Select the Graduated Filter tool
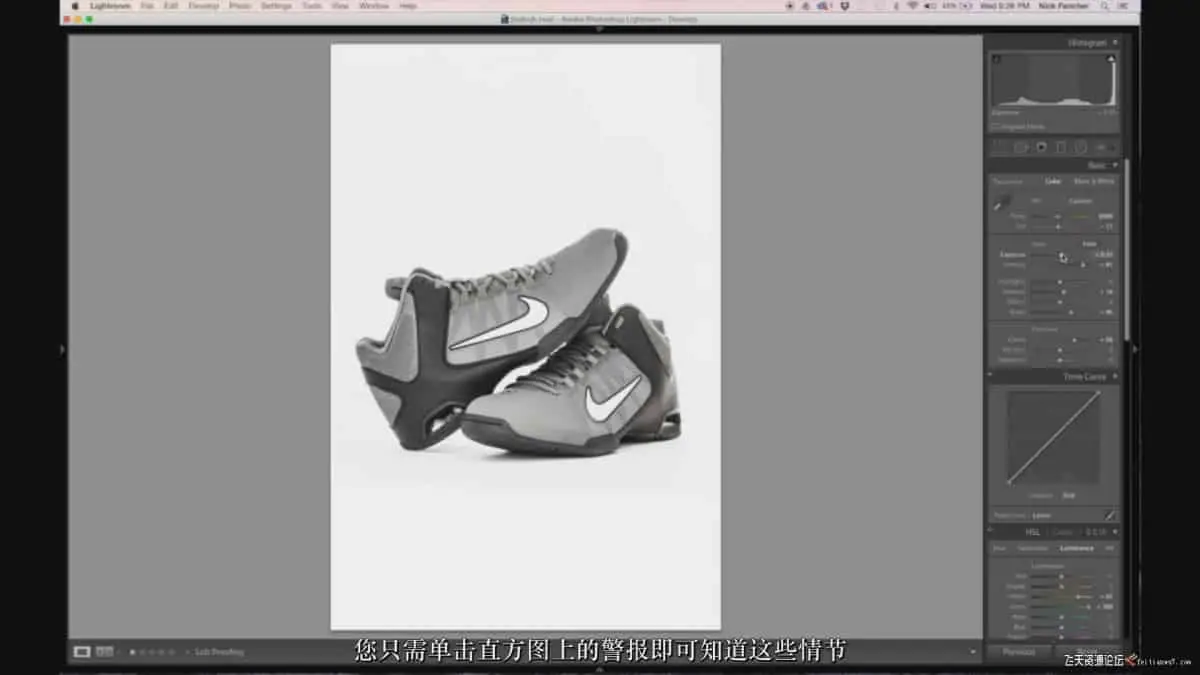 1061,147
